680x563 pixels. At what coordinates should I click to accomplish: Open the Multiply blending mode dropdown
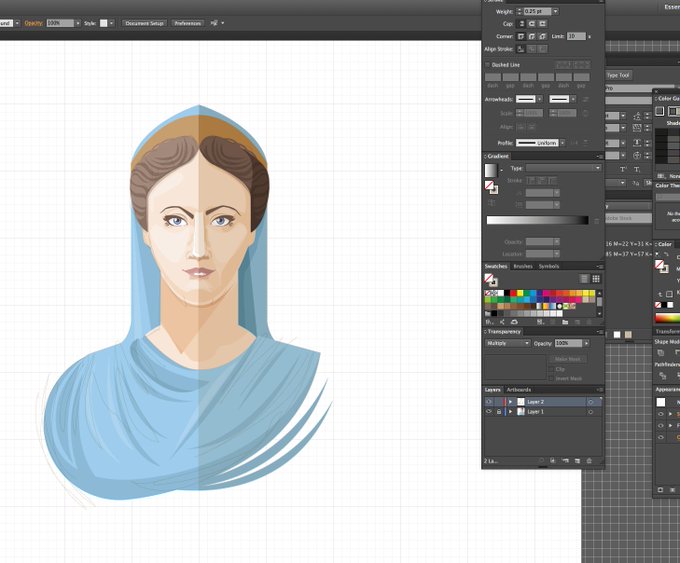(x=508, y=343)
